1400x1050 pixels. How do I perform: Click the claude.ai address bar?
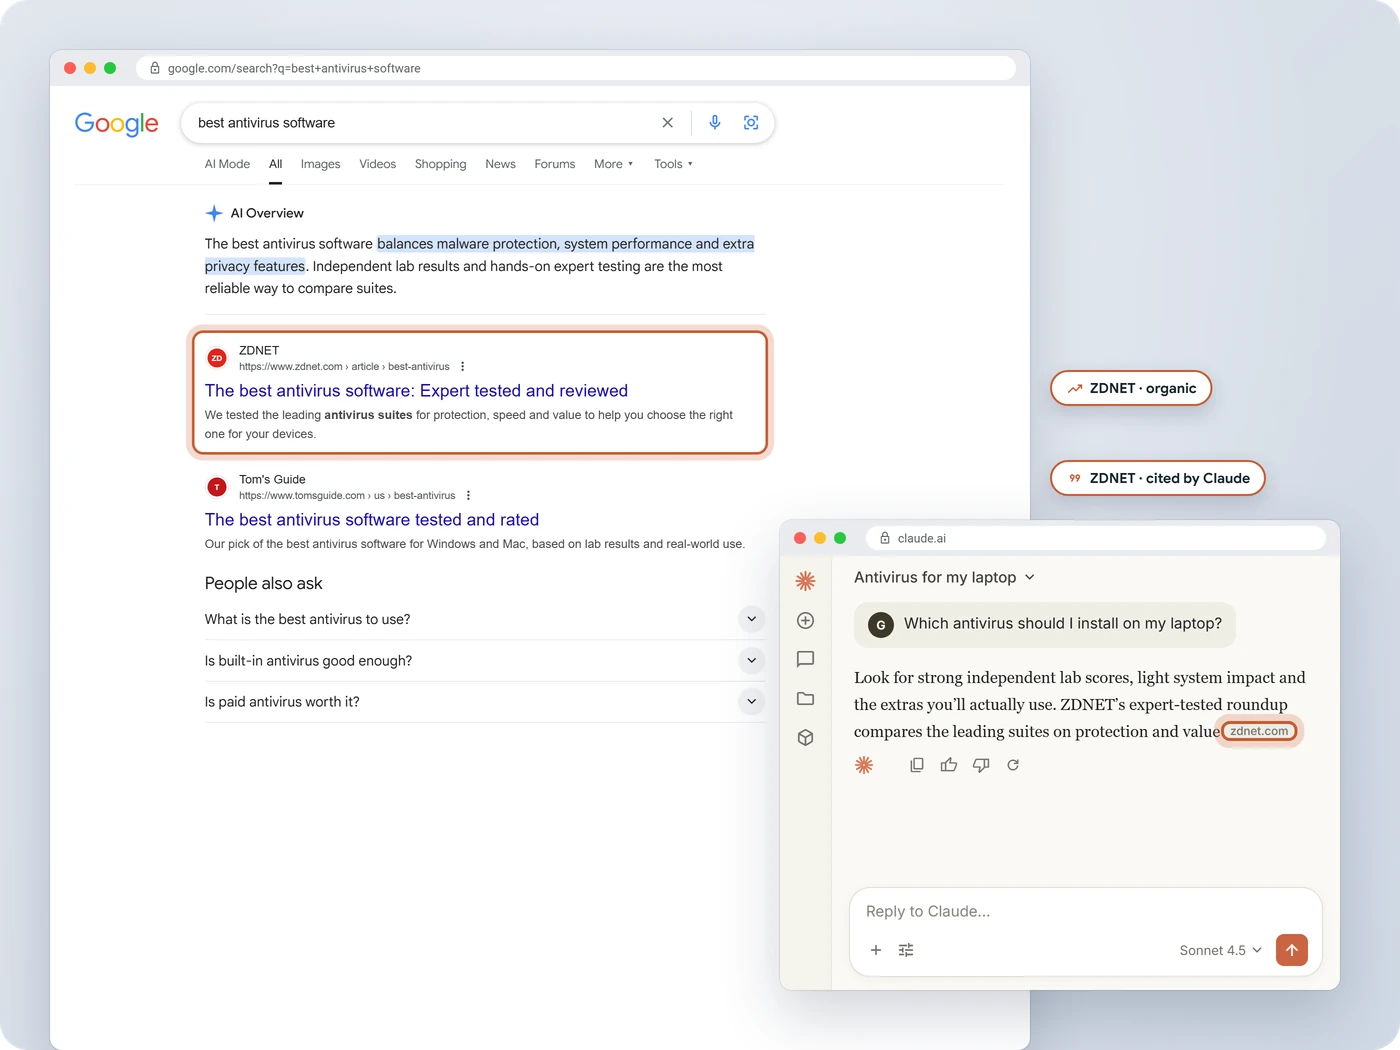pyautogui.click(x=1096, y=538)
